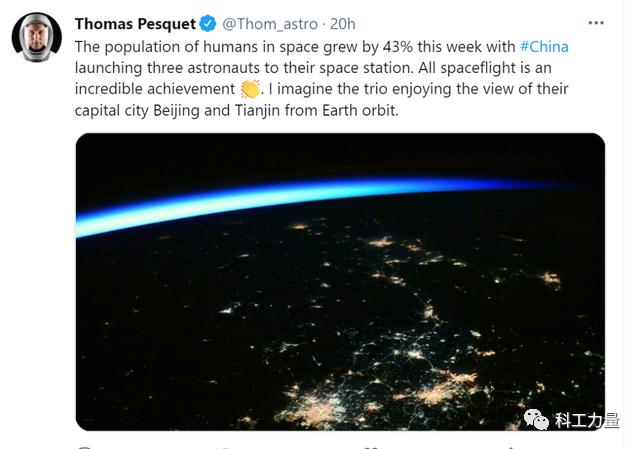Click the 20h timestamp
Screen dimensions: 640x449
click(x=342, y=23)
